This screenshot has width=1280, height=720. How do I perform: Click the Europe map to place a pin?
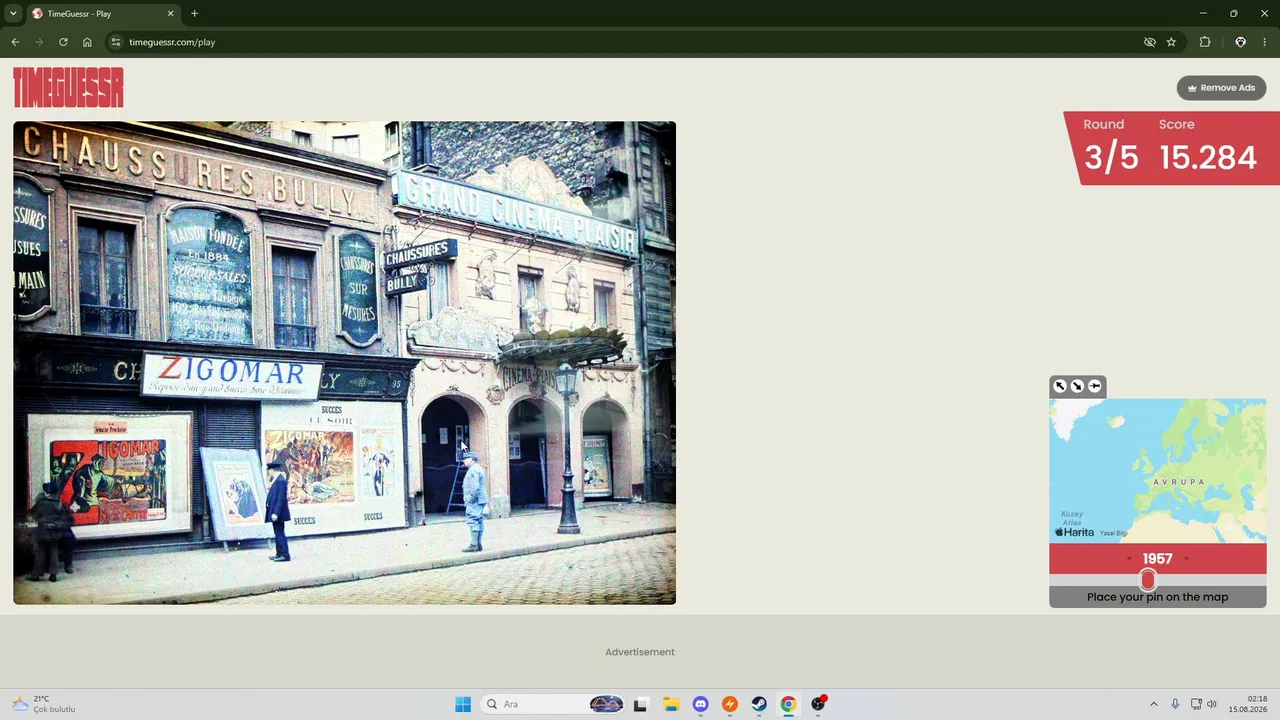tap(1158, 471)
